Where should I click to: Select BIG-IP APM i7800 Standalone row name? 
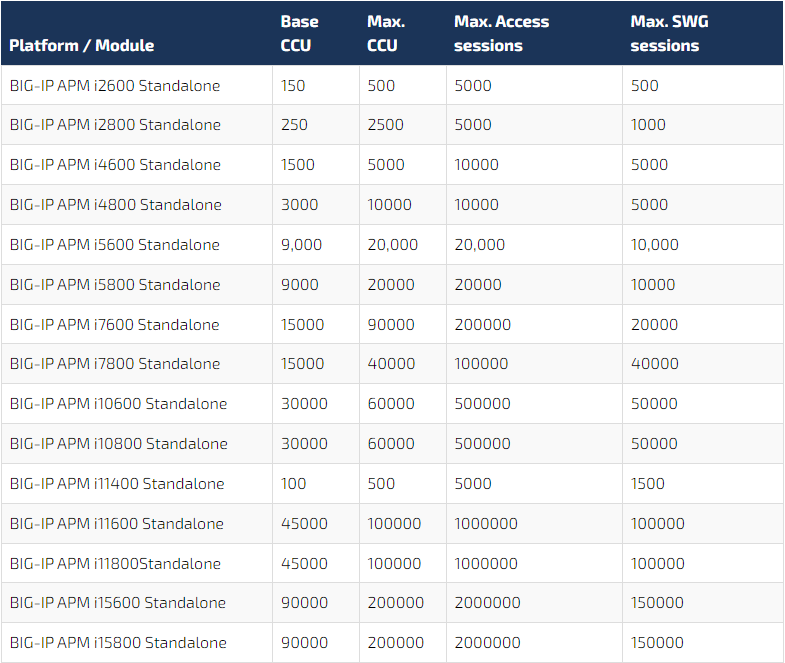115,364
